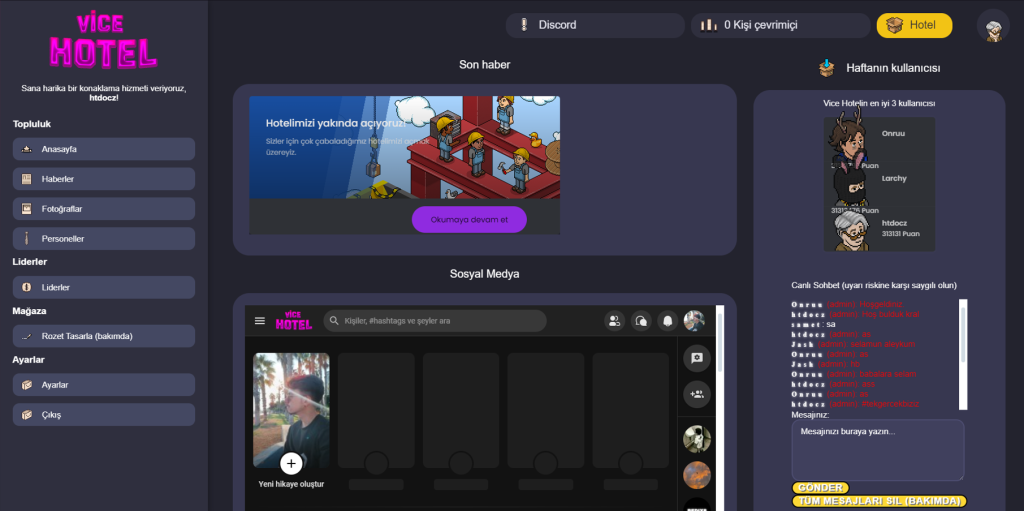Open Anasayfa from the sidebar

(x=104, y=149)
